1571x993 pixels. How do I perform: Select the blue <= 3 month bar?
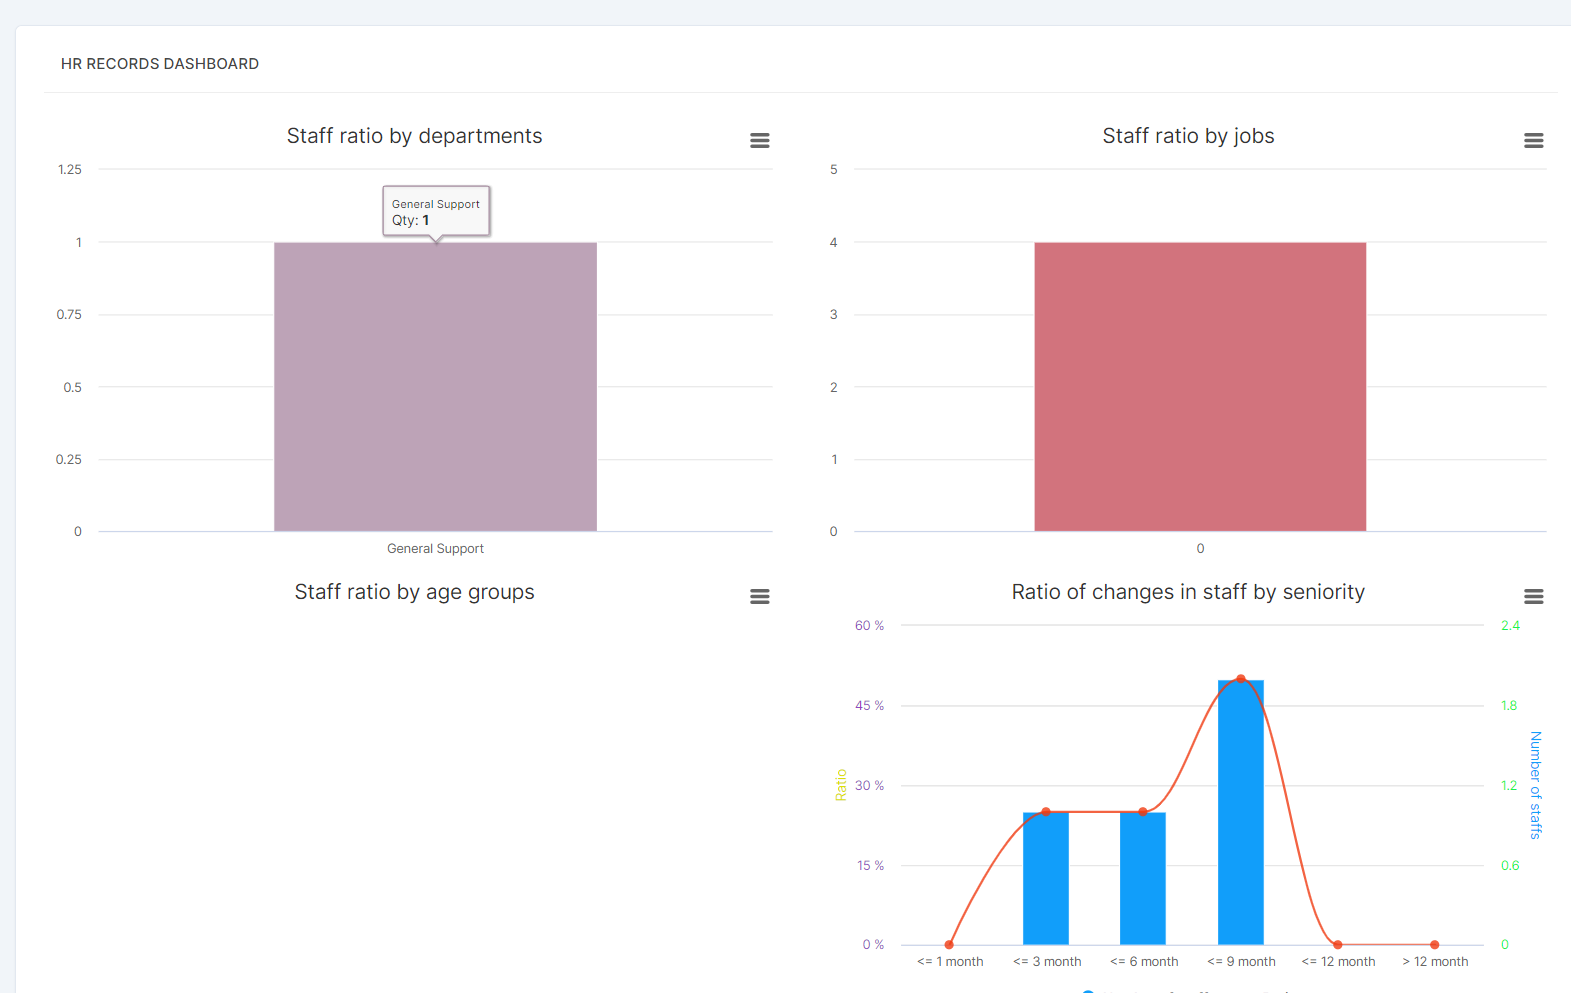(1045, 878)
